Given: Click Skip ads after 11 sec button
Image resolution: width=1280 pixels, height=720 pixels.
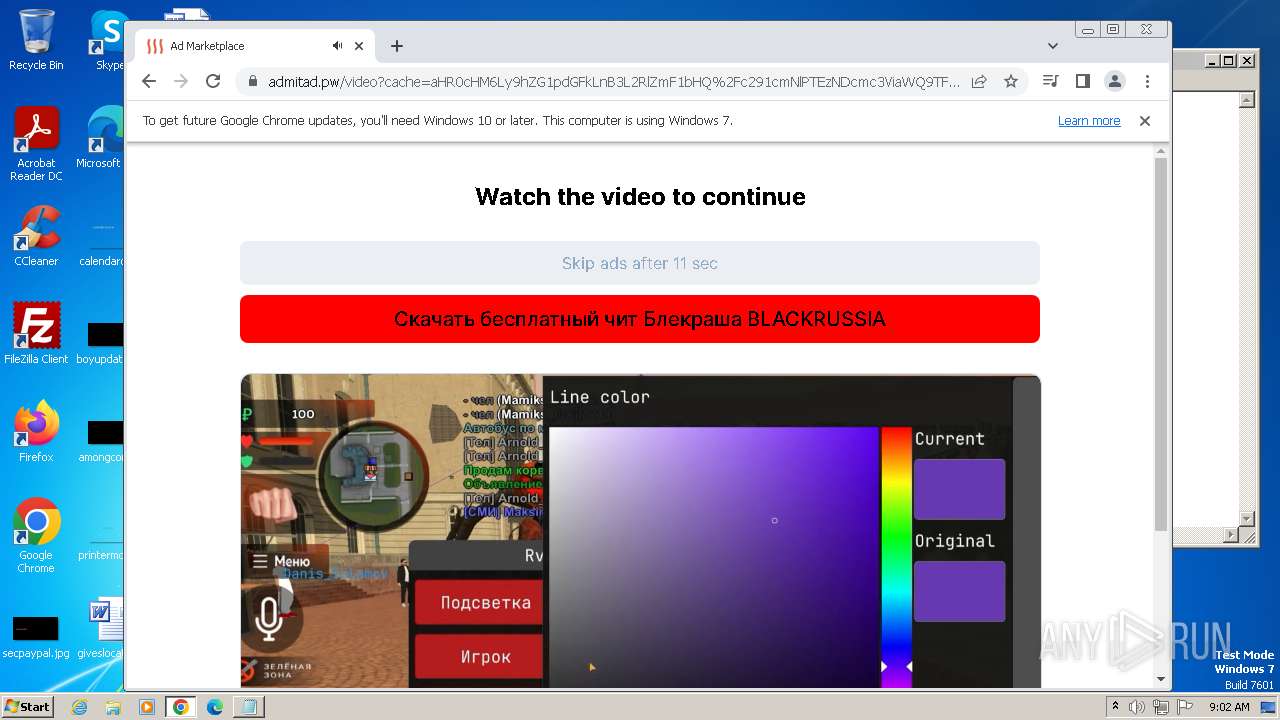Looking at the screenshot, I should tap(640, 263).
